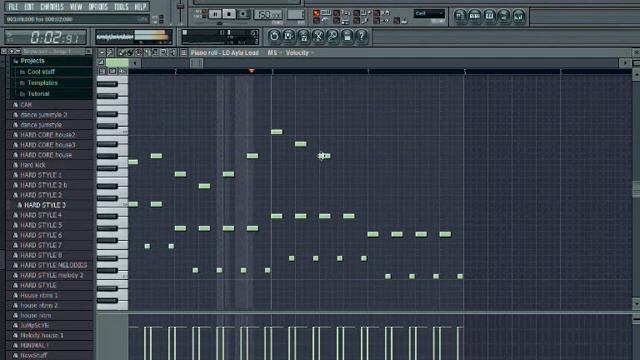
Task: Open the TOOLS menu
Action: click(121, 7)
